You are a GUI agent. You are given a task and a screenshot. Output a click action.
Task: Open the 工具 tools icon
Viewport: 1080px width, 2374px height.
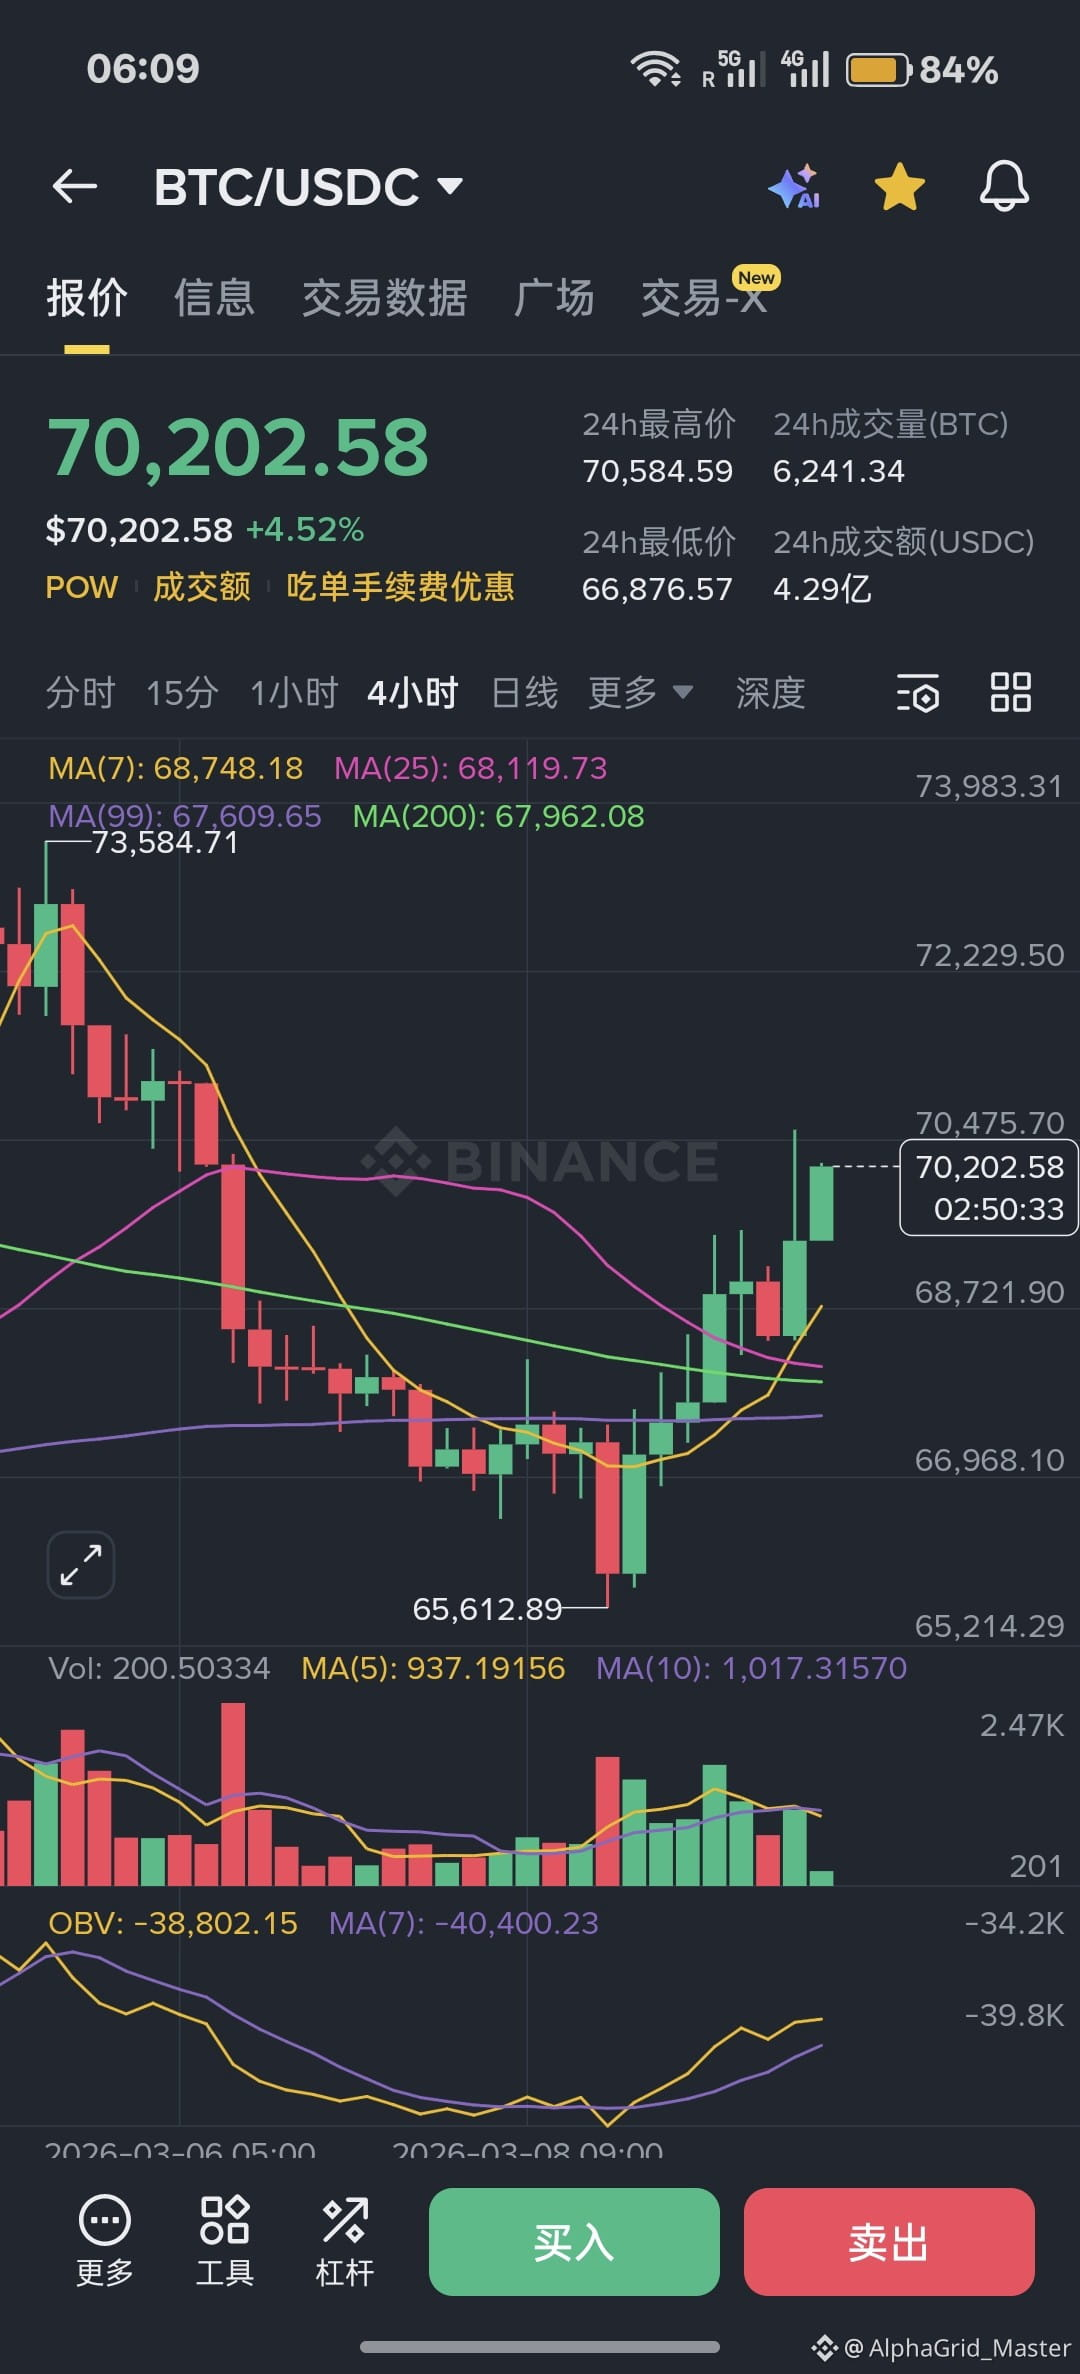[225, 2241]
